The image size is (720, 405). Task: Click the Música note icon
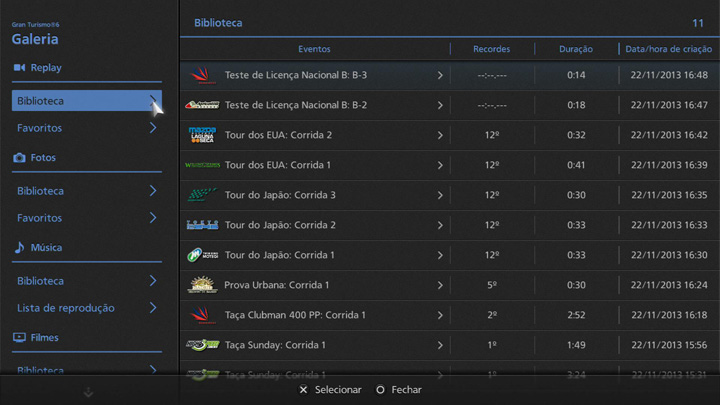pos(19,248)
